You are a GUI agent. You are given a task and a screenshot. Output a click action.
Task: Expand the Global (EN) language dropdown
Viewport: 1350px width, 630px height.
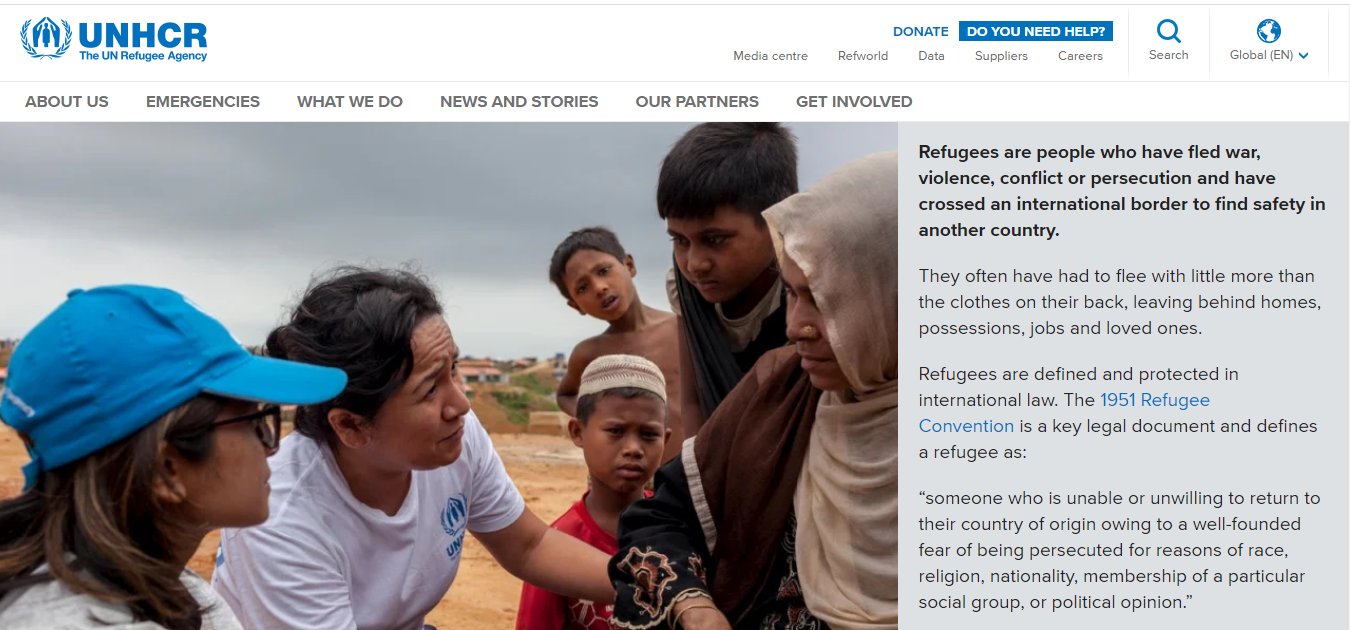pyautogui.click(x=1269, y=55)
